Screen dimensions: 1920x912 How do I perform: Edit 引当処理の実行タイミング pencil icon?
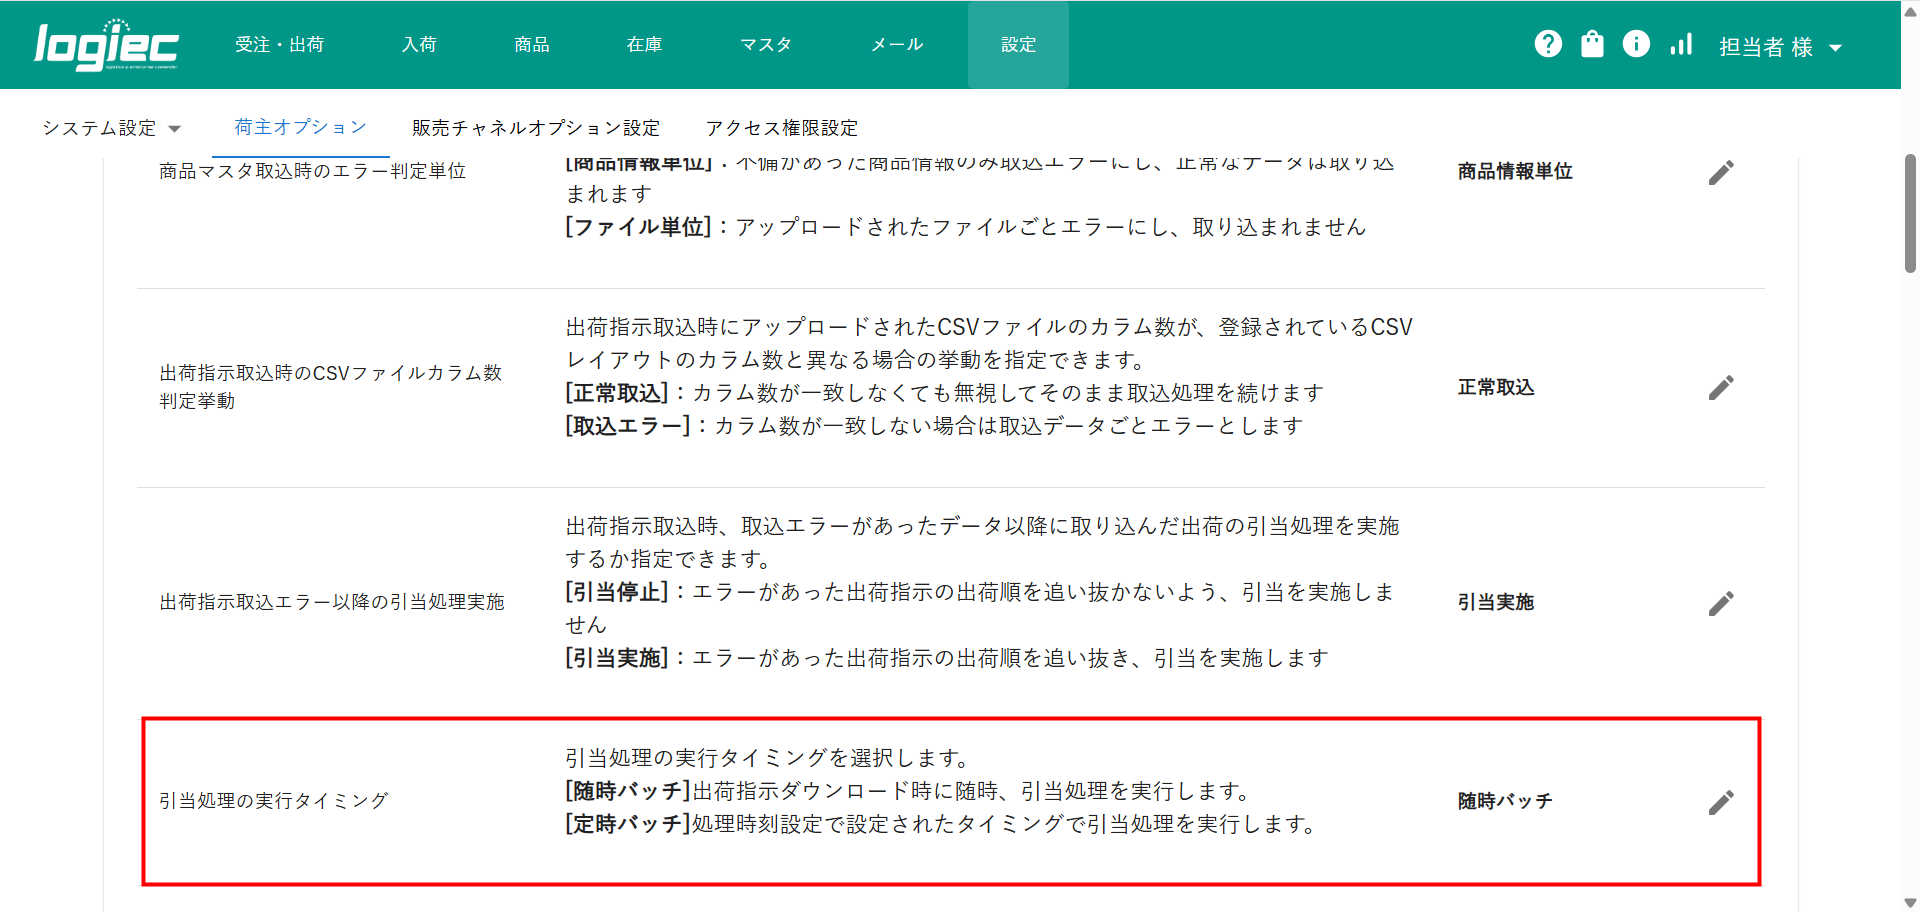click(x=1720, y=802)
